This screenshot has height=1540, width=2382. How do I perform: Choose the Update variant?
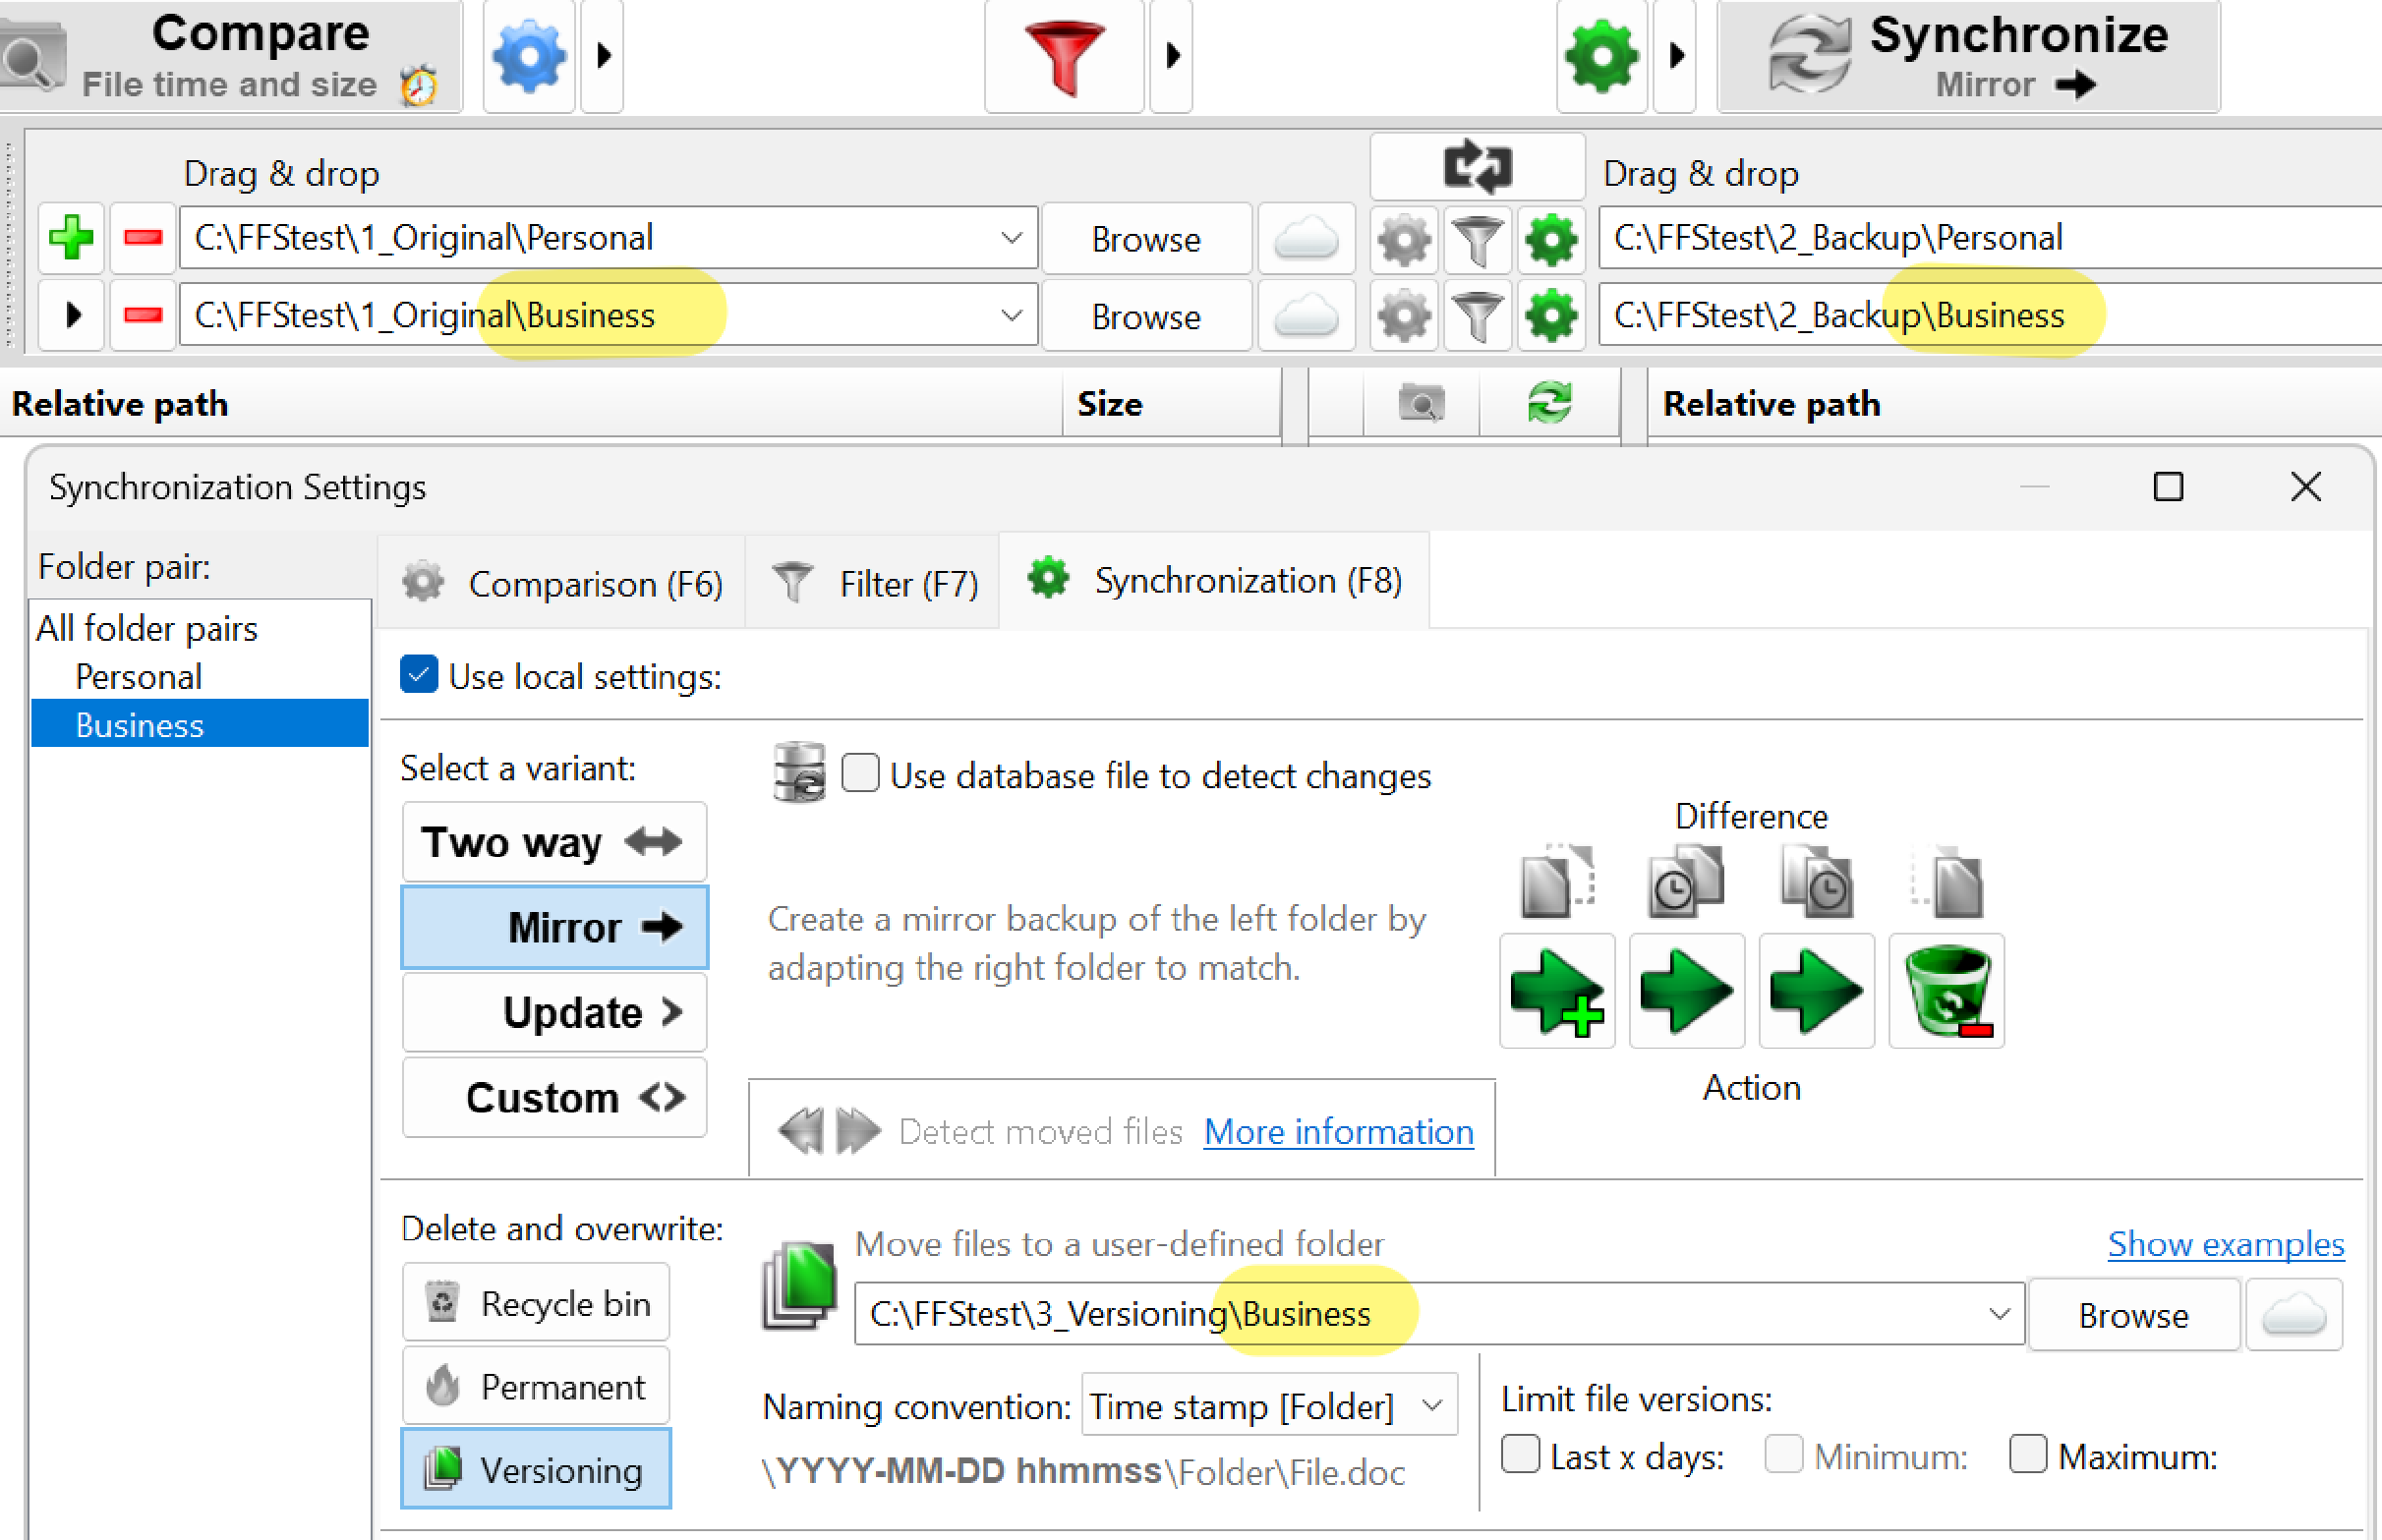coord(554,1012)
